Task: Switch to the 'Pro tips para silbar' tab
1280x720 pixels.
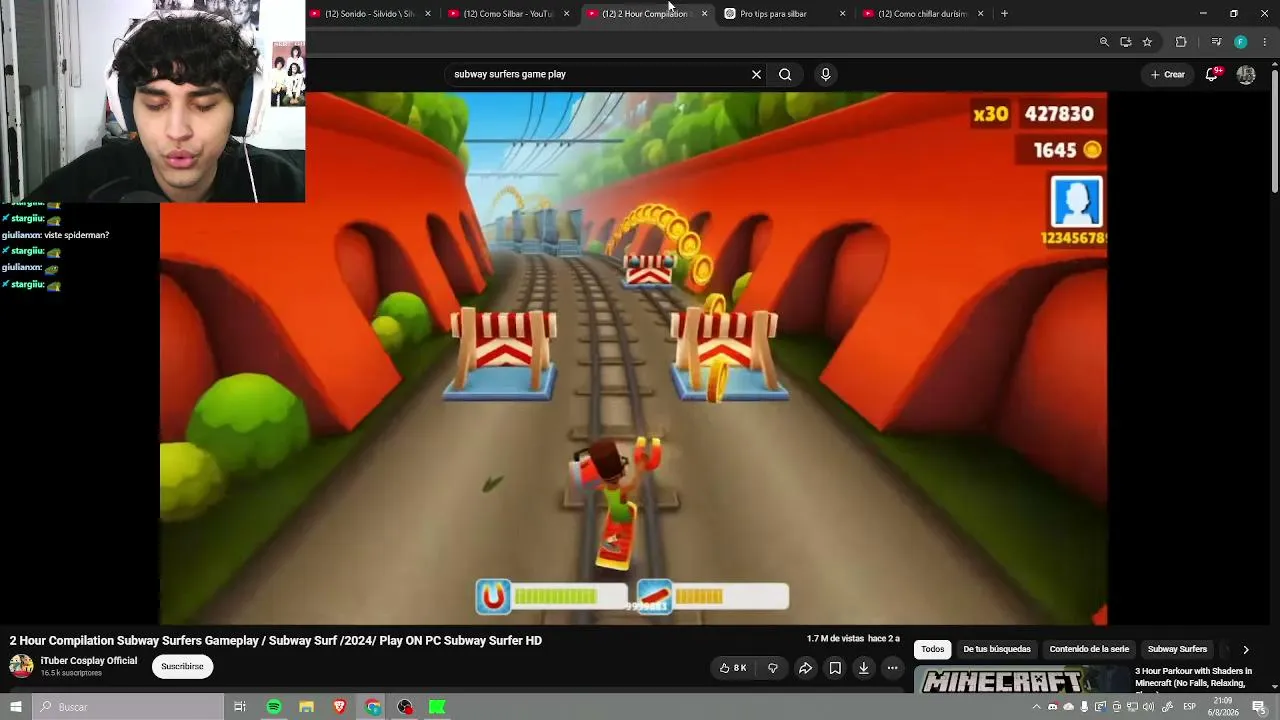Action: pyautogui.click(x=785, y=14)
